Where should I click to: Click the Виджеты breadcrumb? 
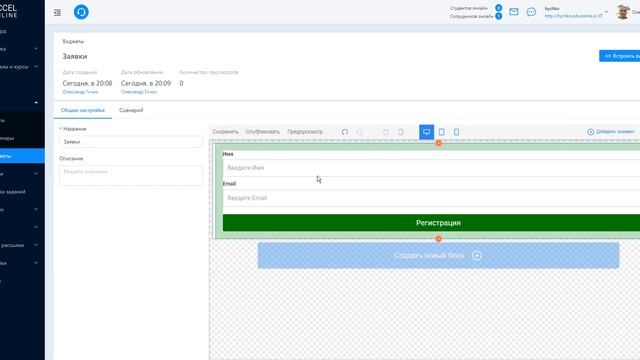click(73, 41)
